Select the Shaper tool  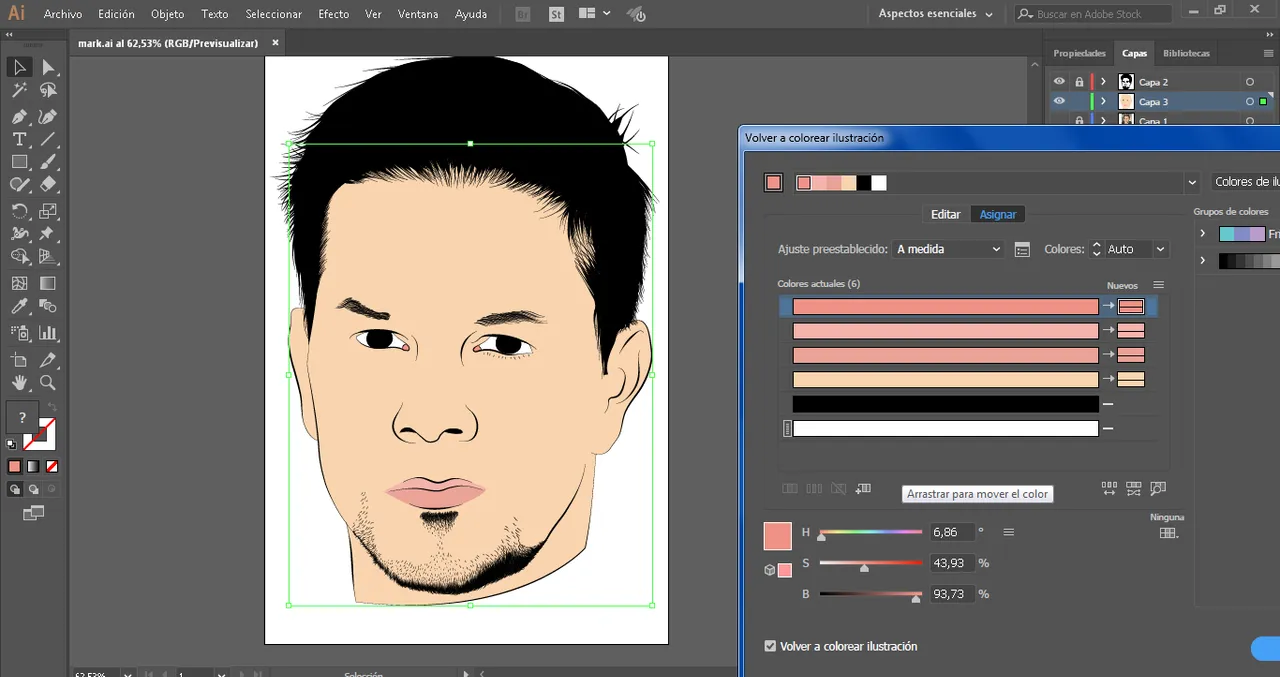click(x=19, y=185)
